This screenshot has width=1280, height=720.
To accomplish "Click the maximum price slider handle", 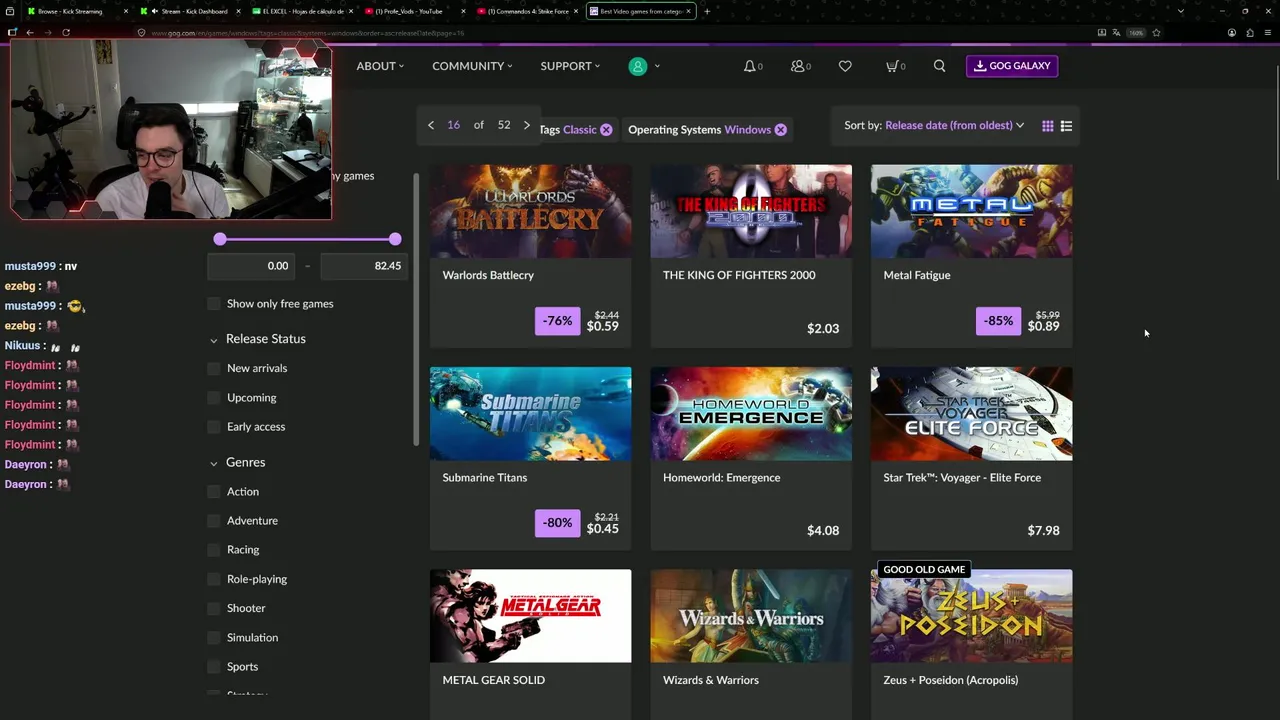I will coord(395,239).
